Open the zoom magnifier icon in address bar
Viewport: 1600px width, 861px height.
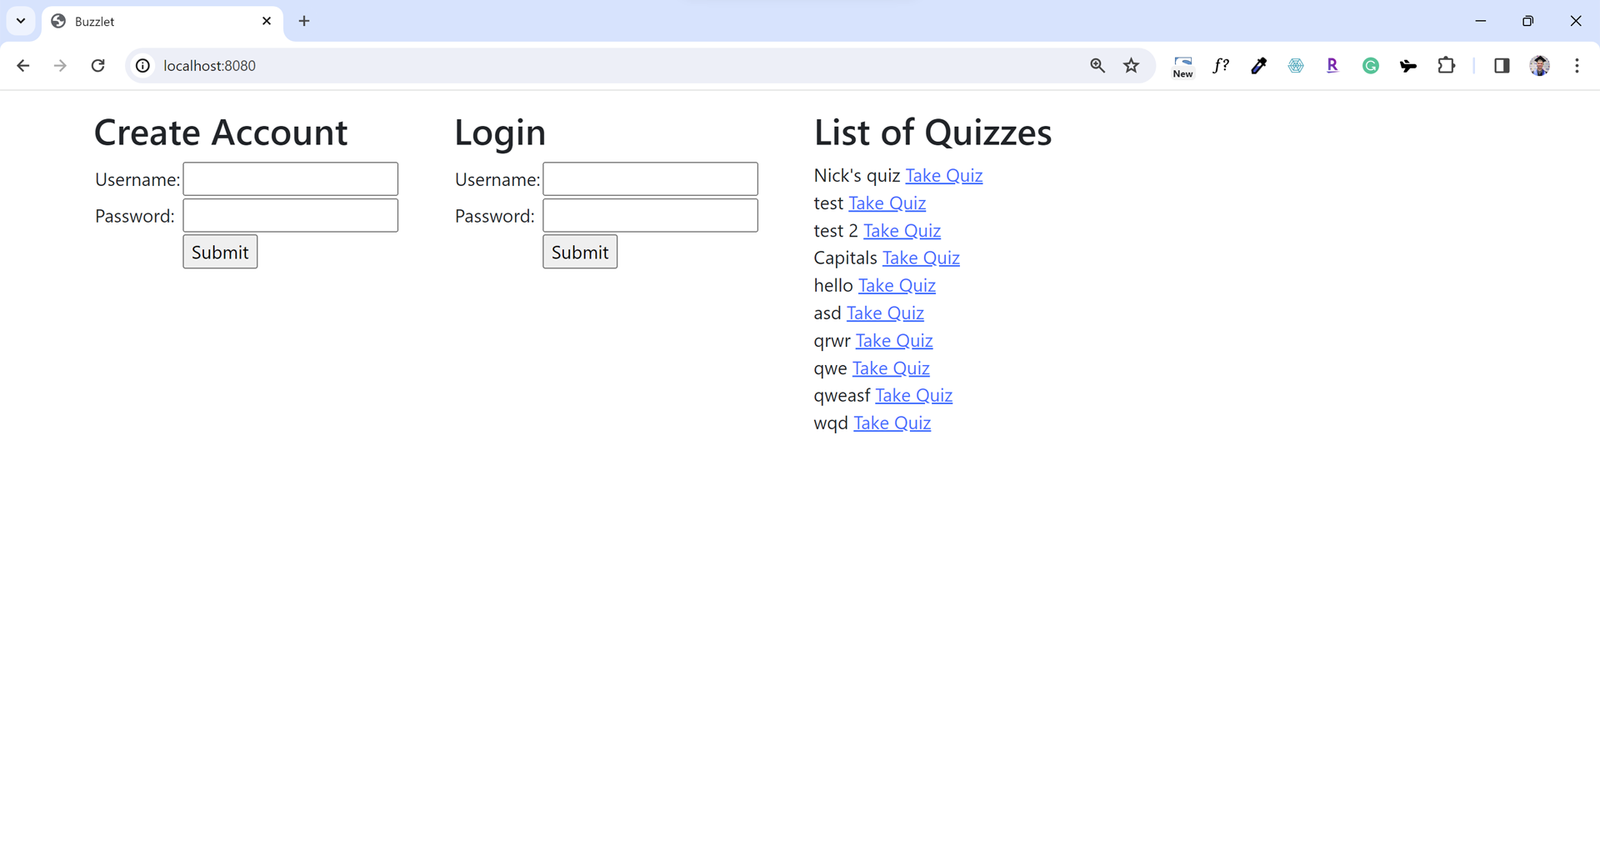[x=1097, y=66]
